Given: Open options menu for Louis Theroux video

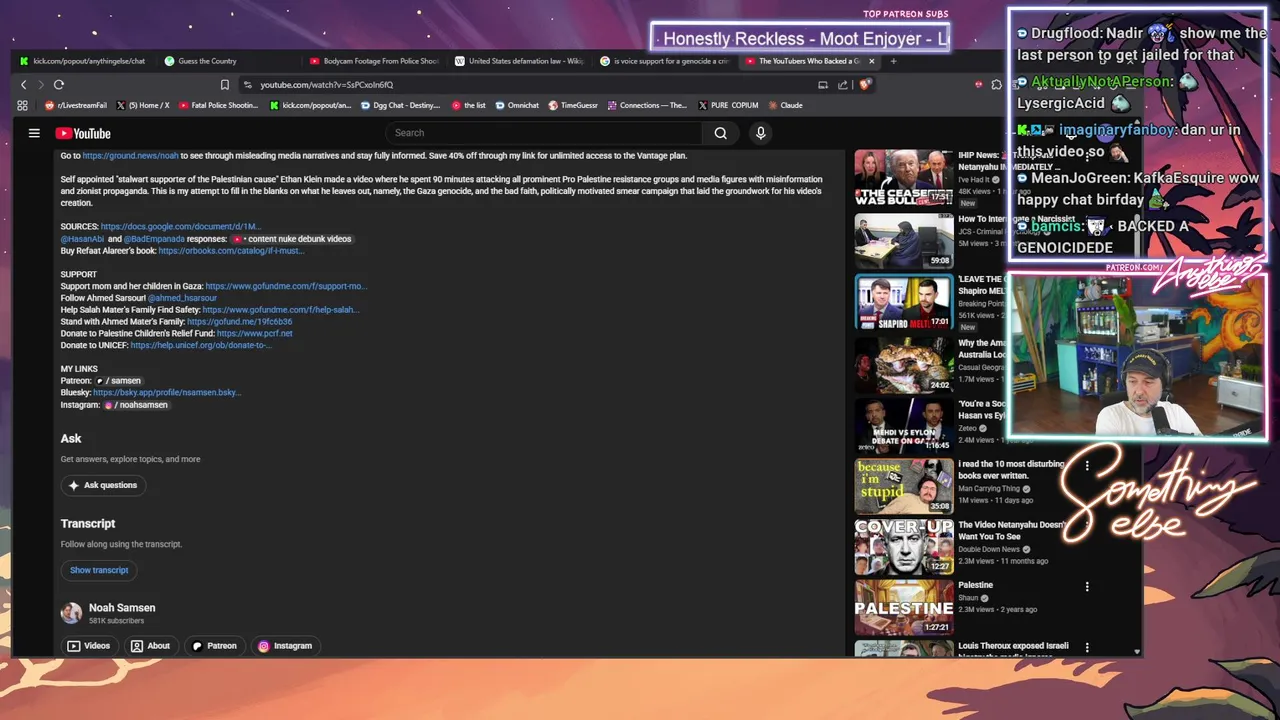Looking at the screenshot, I should click(1087, 648).
